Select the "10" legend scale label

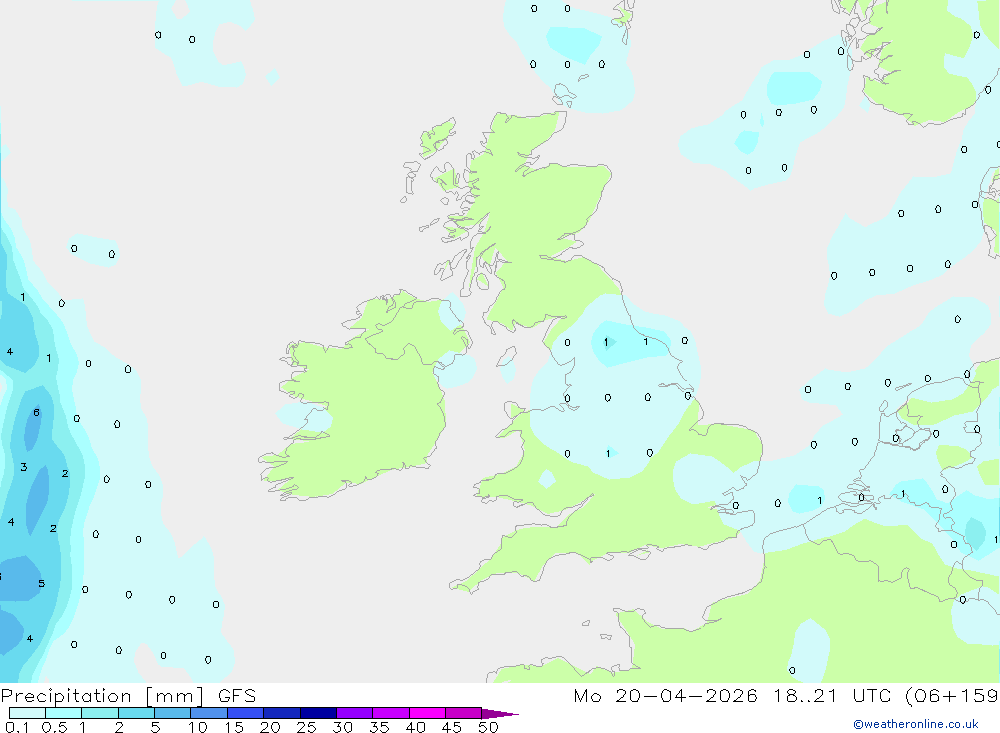[198, 727]
